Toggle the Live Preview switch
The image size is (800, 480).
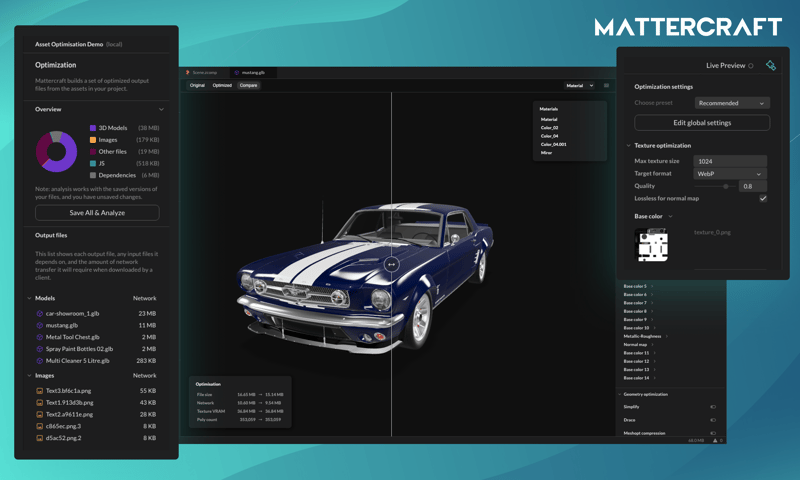point(751,66)
